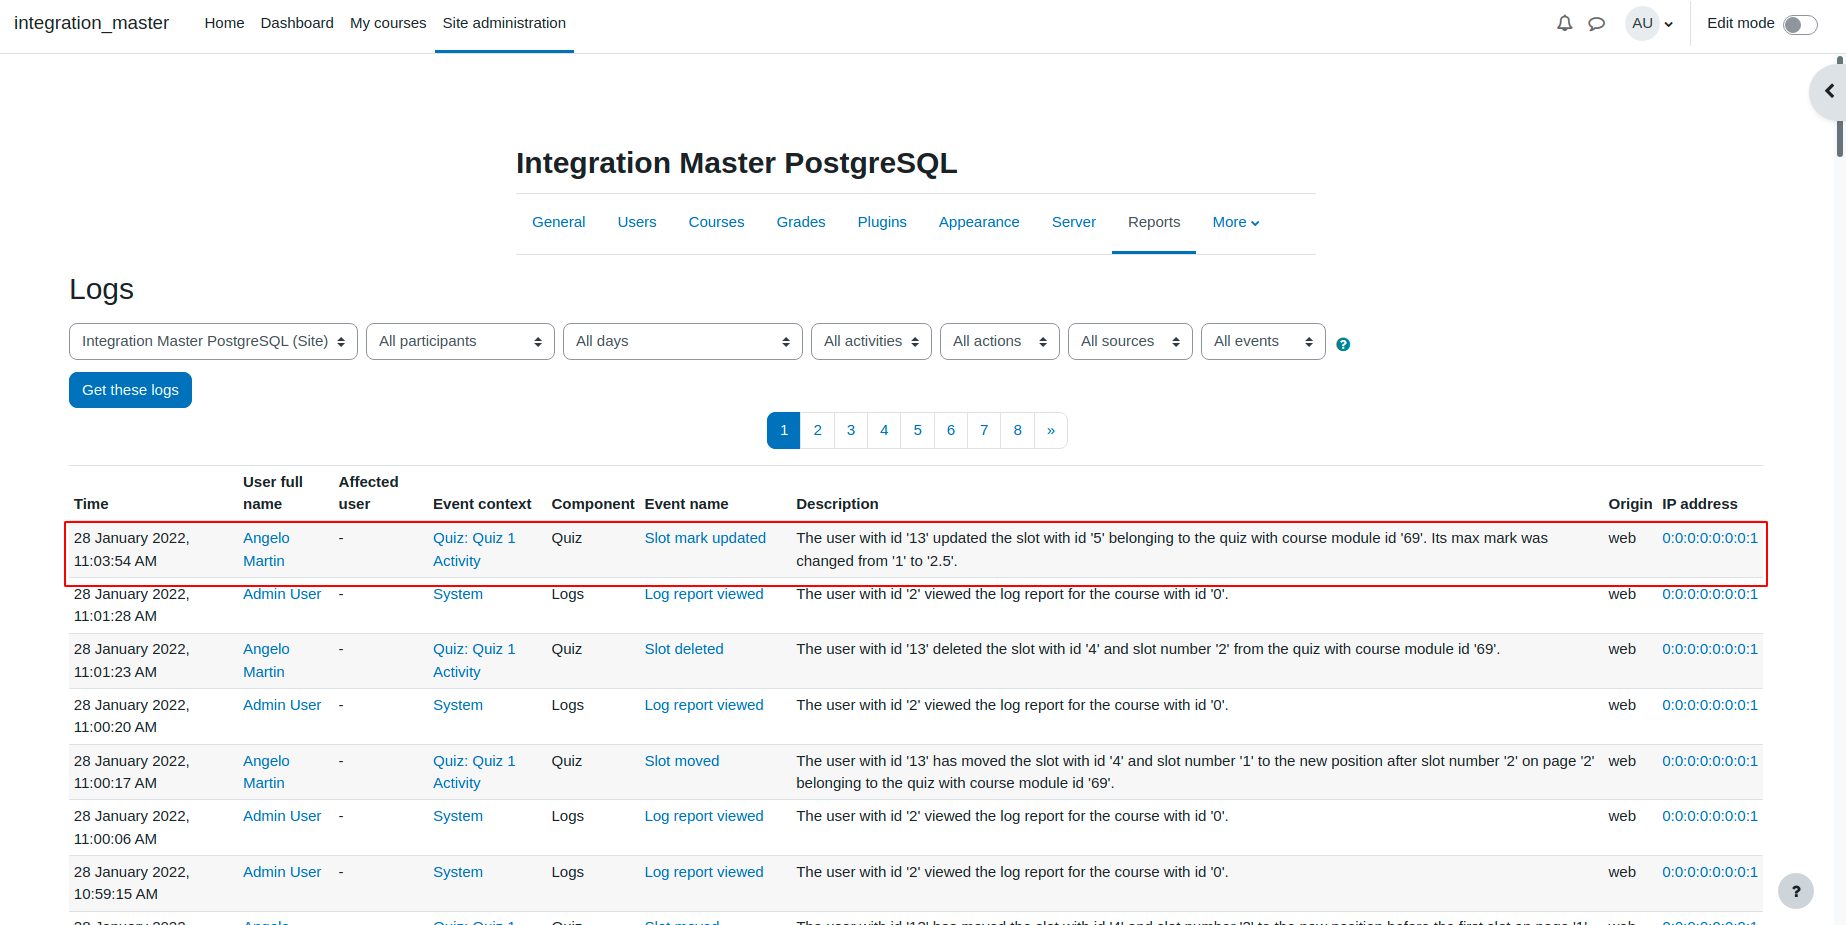Open the block drawer arrow icon
This screenshot has height=925, width=1846.
click(1829, 91)
